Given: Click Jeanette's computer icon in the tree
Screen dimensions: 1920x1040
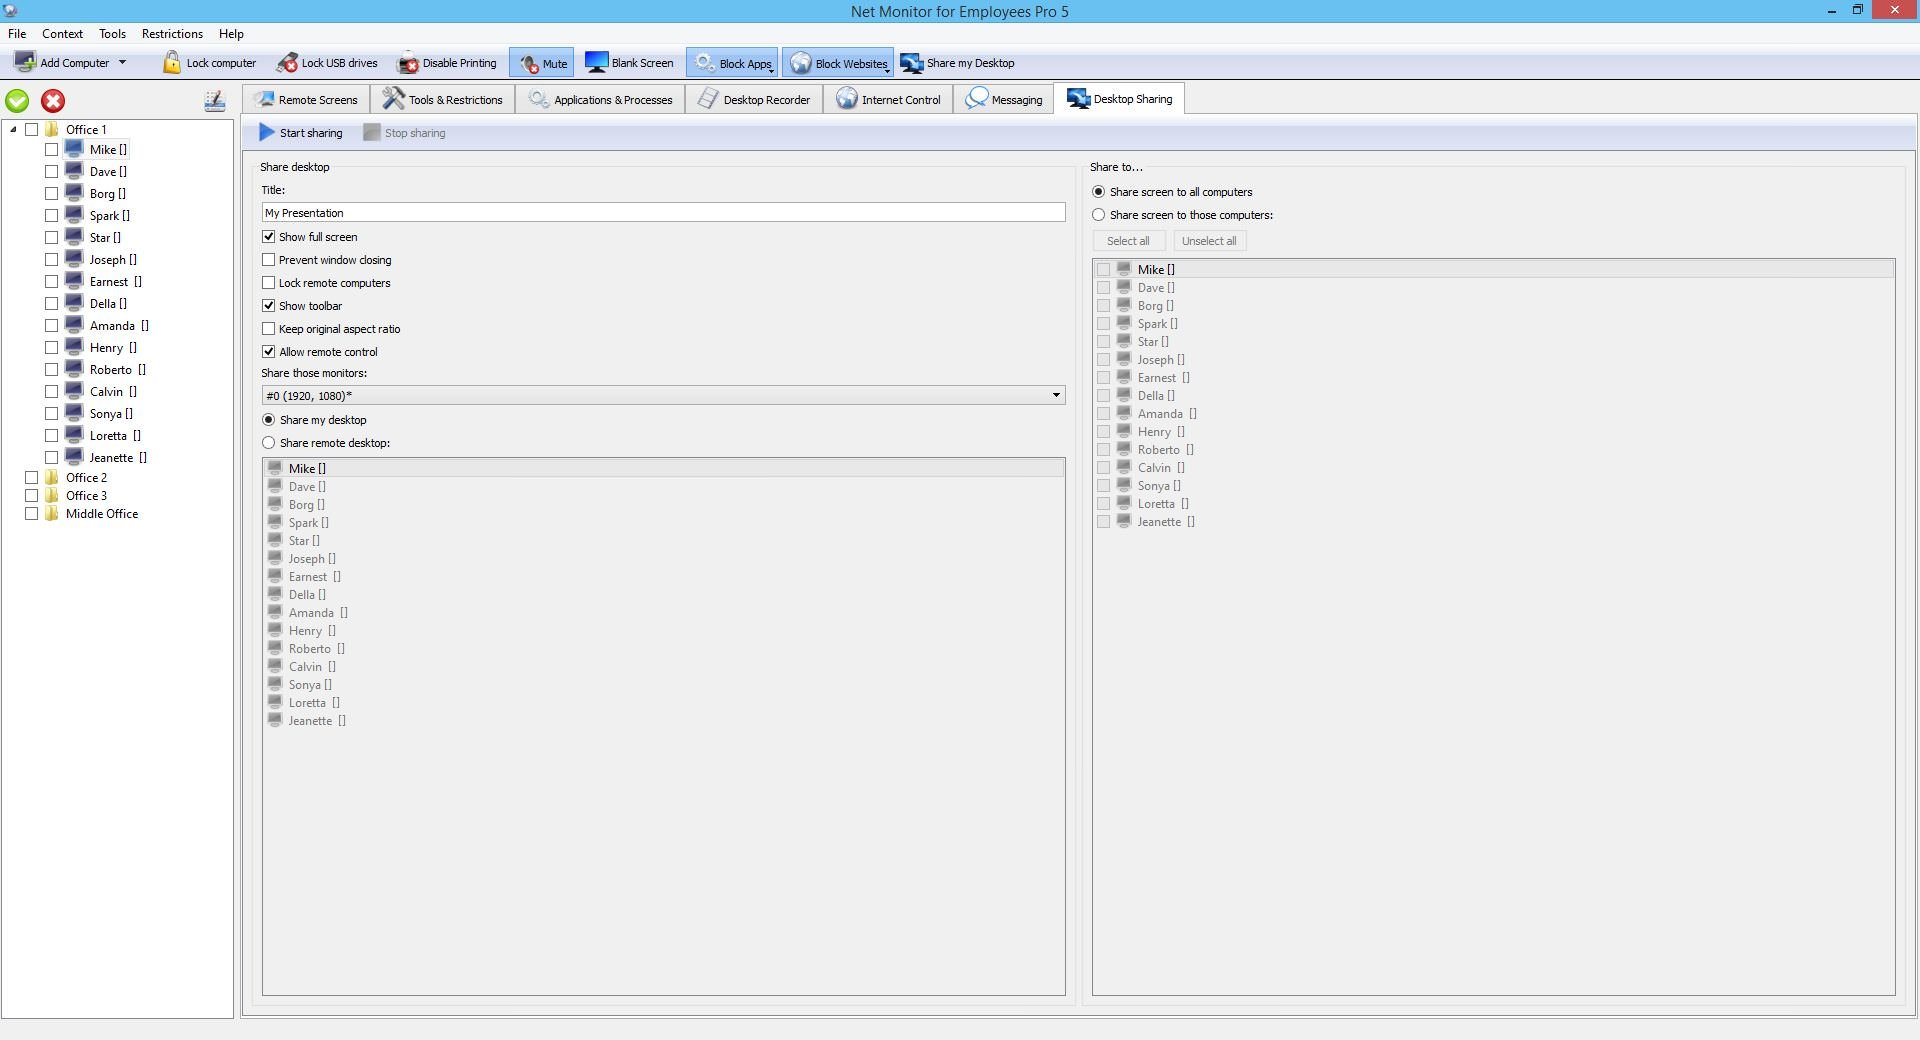Looking at the screenshot, I should [74, 457].
